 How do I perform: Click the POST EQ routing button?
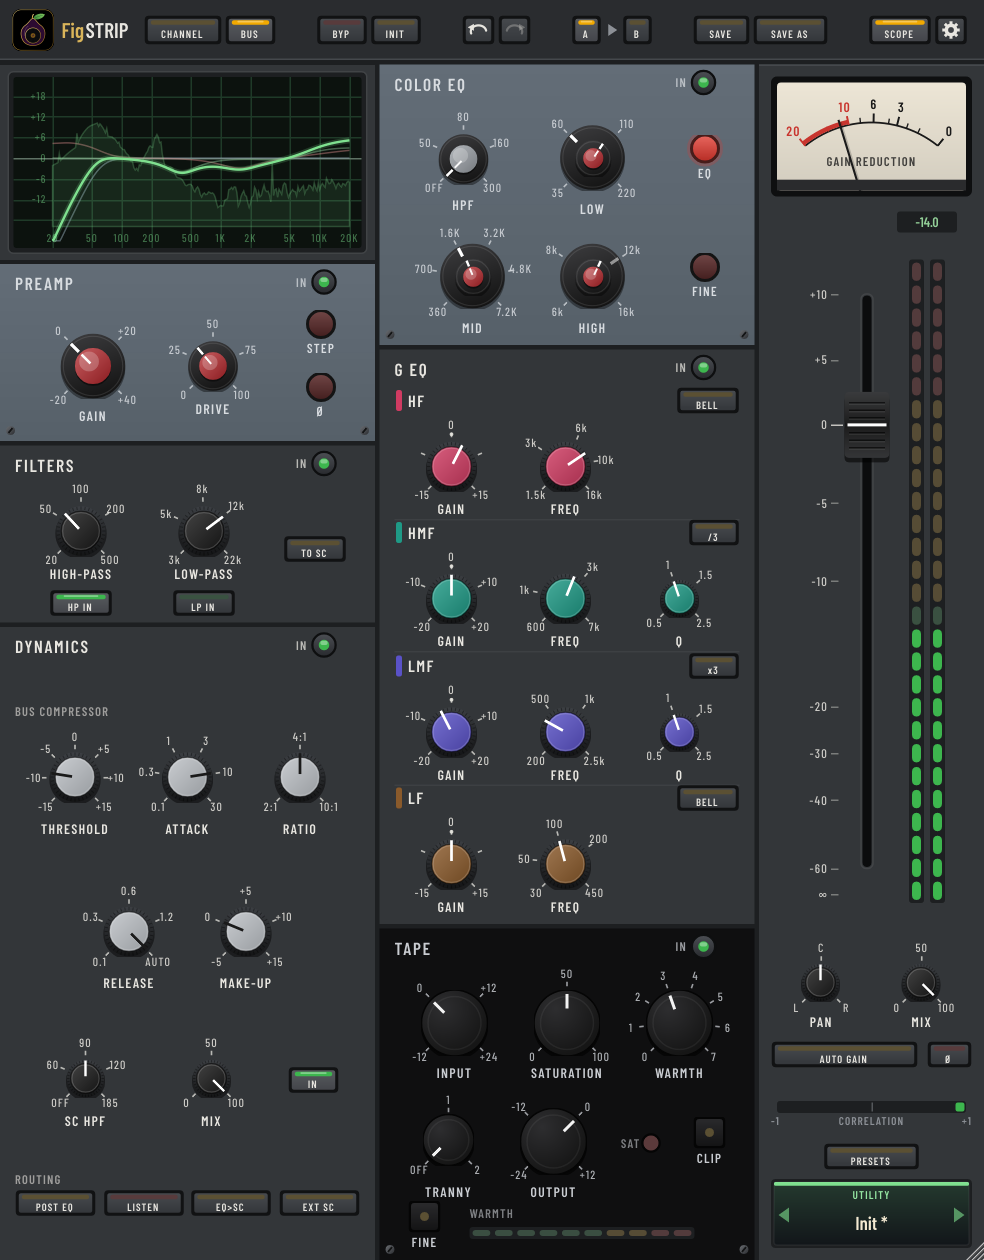54,1203
